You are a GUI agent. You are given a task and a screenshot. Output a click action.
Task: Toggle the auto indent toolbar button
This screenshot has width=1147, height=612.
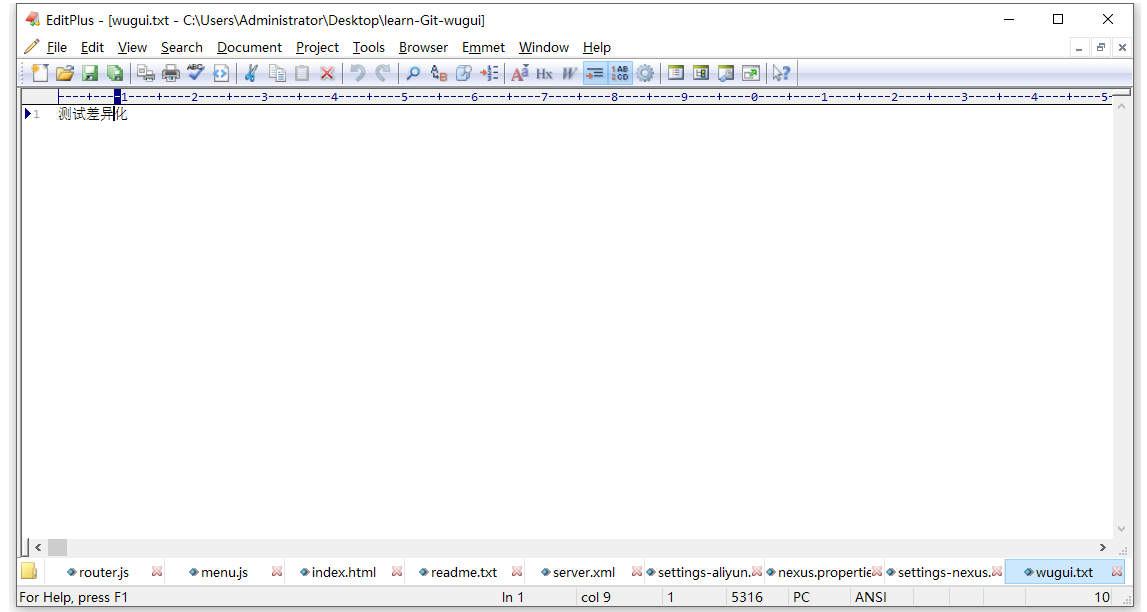pyautogui.click(x=595, y=73)
